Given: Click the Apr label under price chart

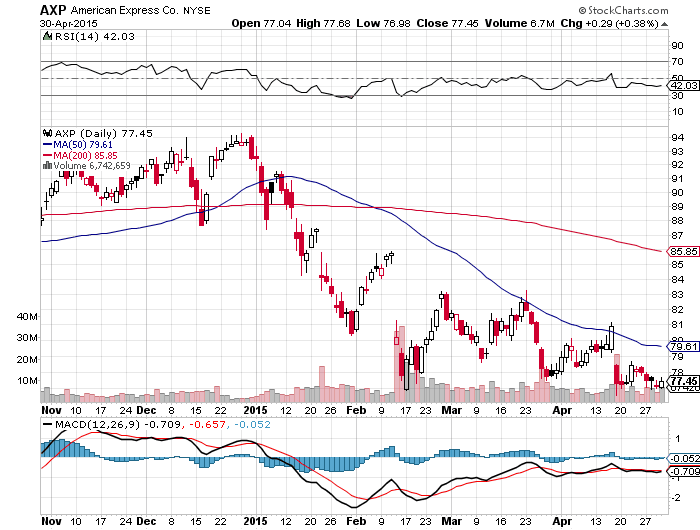Looking at the screenshot, I should click(562, 410).
